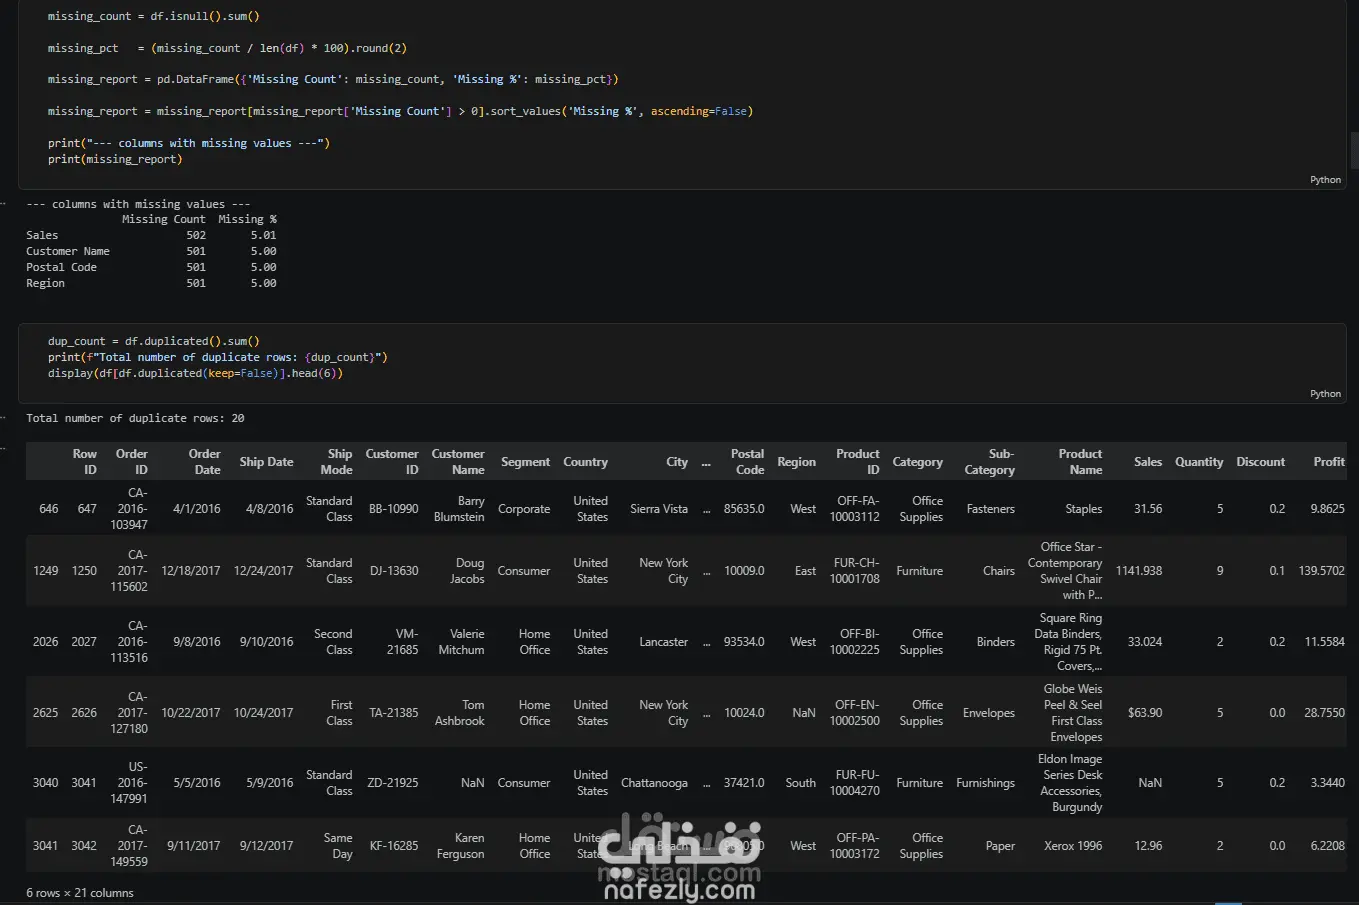
Task: Click the '--- columns with missing values ---' output line
Action: click(138, 204)
